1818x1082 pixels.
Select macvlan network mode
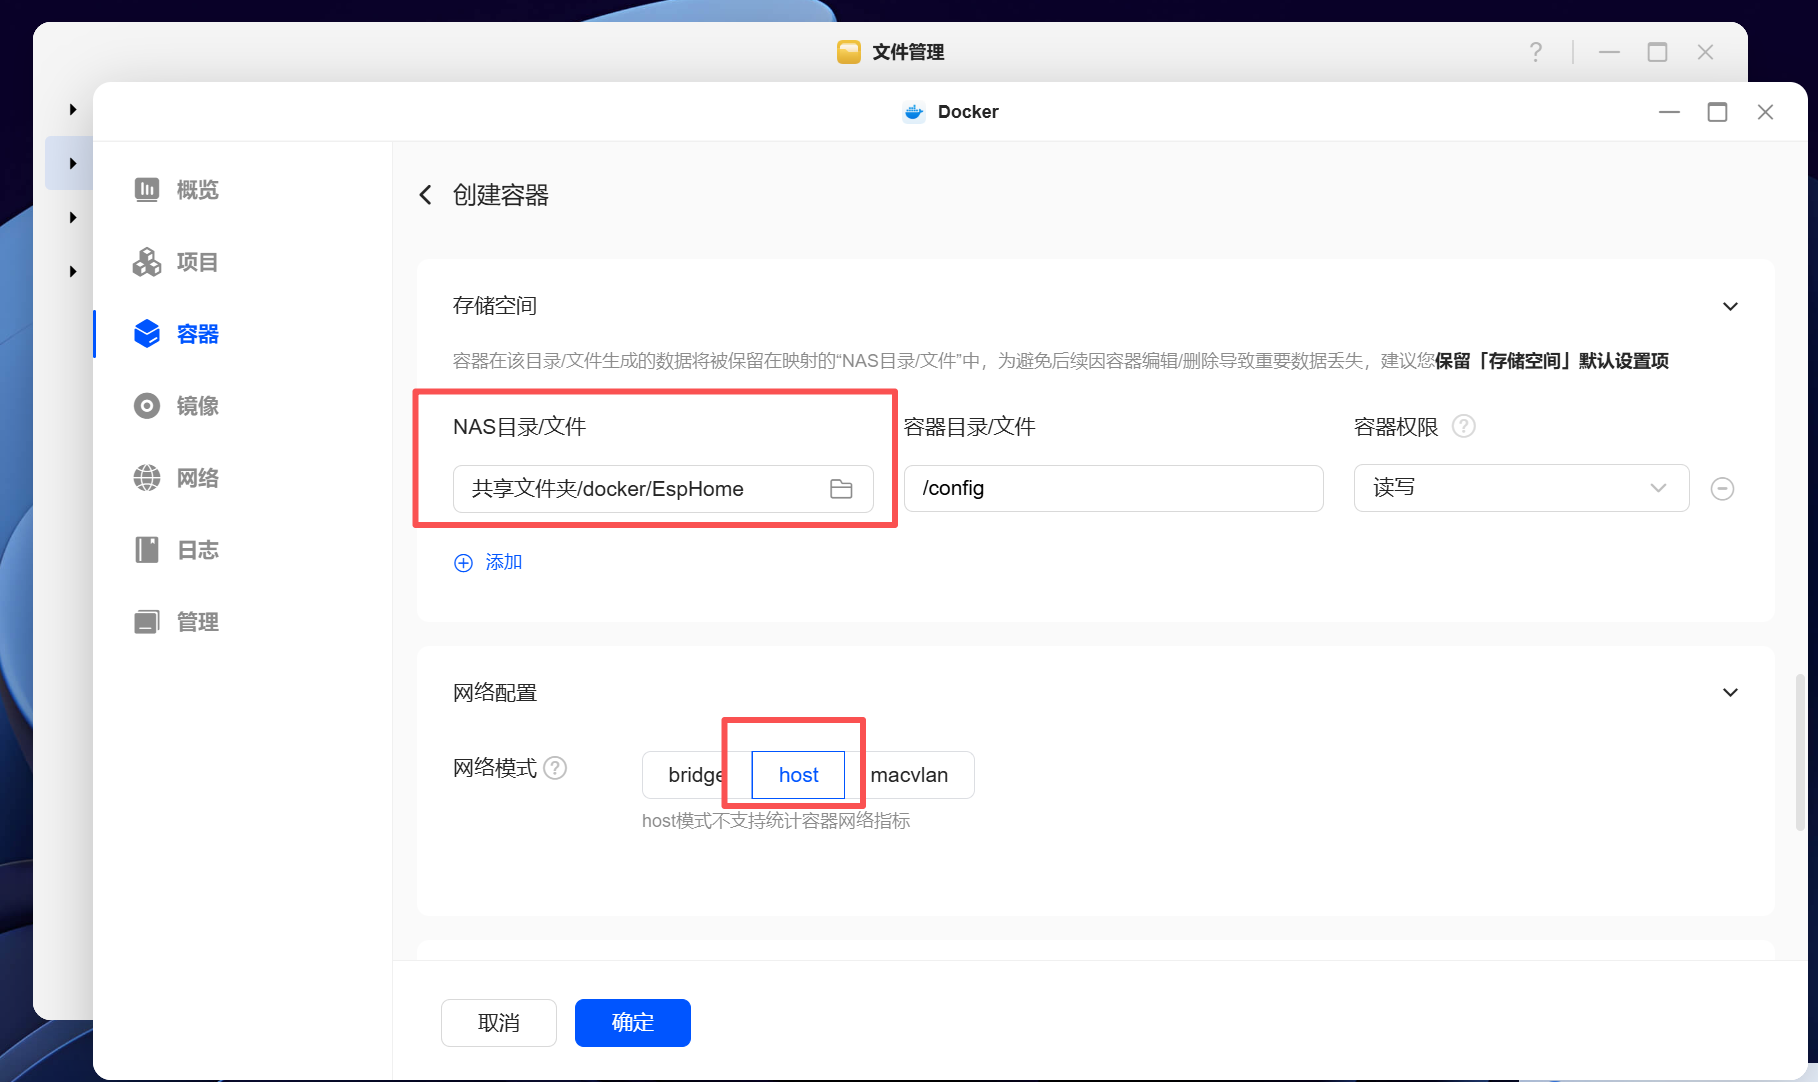coord(909,775)
